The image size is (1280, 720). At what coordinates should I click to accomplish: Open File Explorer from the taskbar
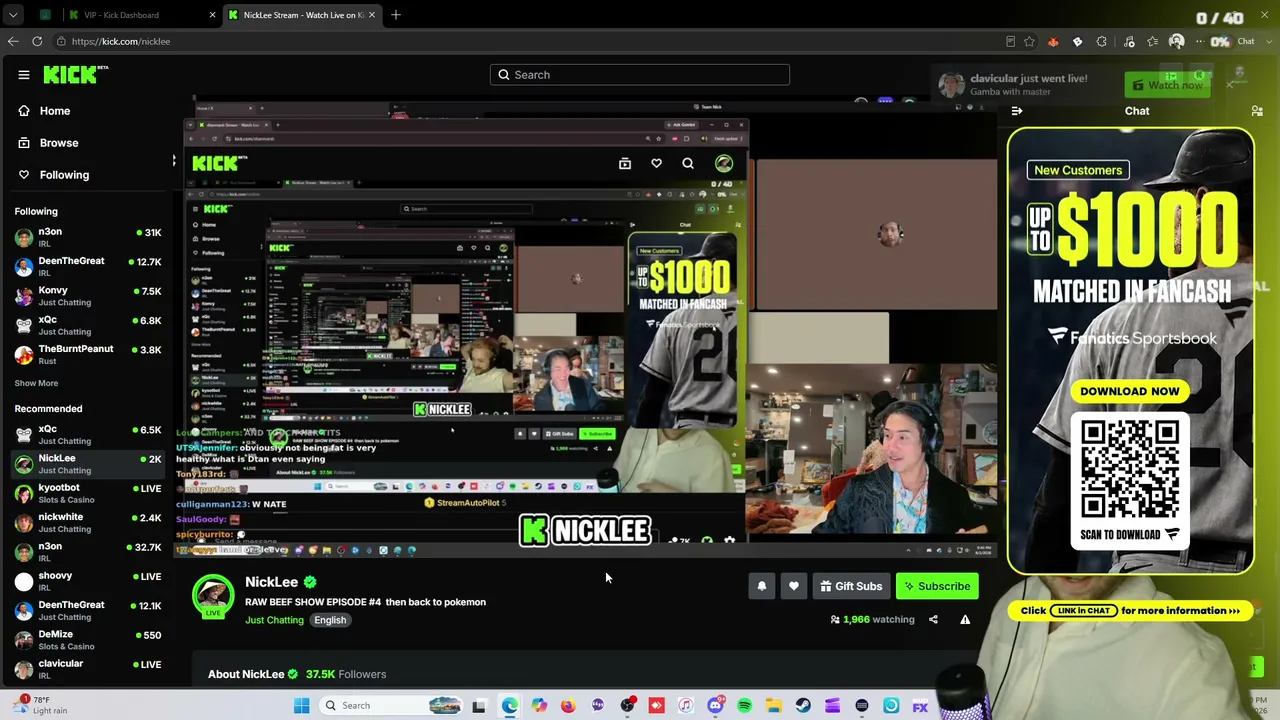[x=774, y=706]
